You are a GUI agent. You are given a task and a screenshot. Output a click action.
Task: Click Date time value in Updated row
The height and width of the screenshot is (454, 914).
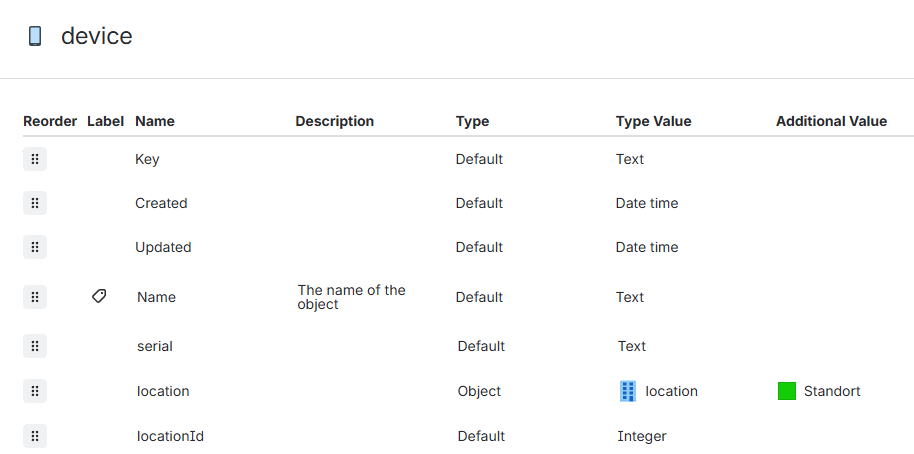[x=647, y=247]
